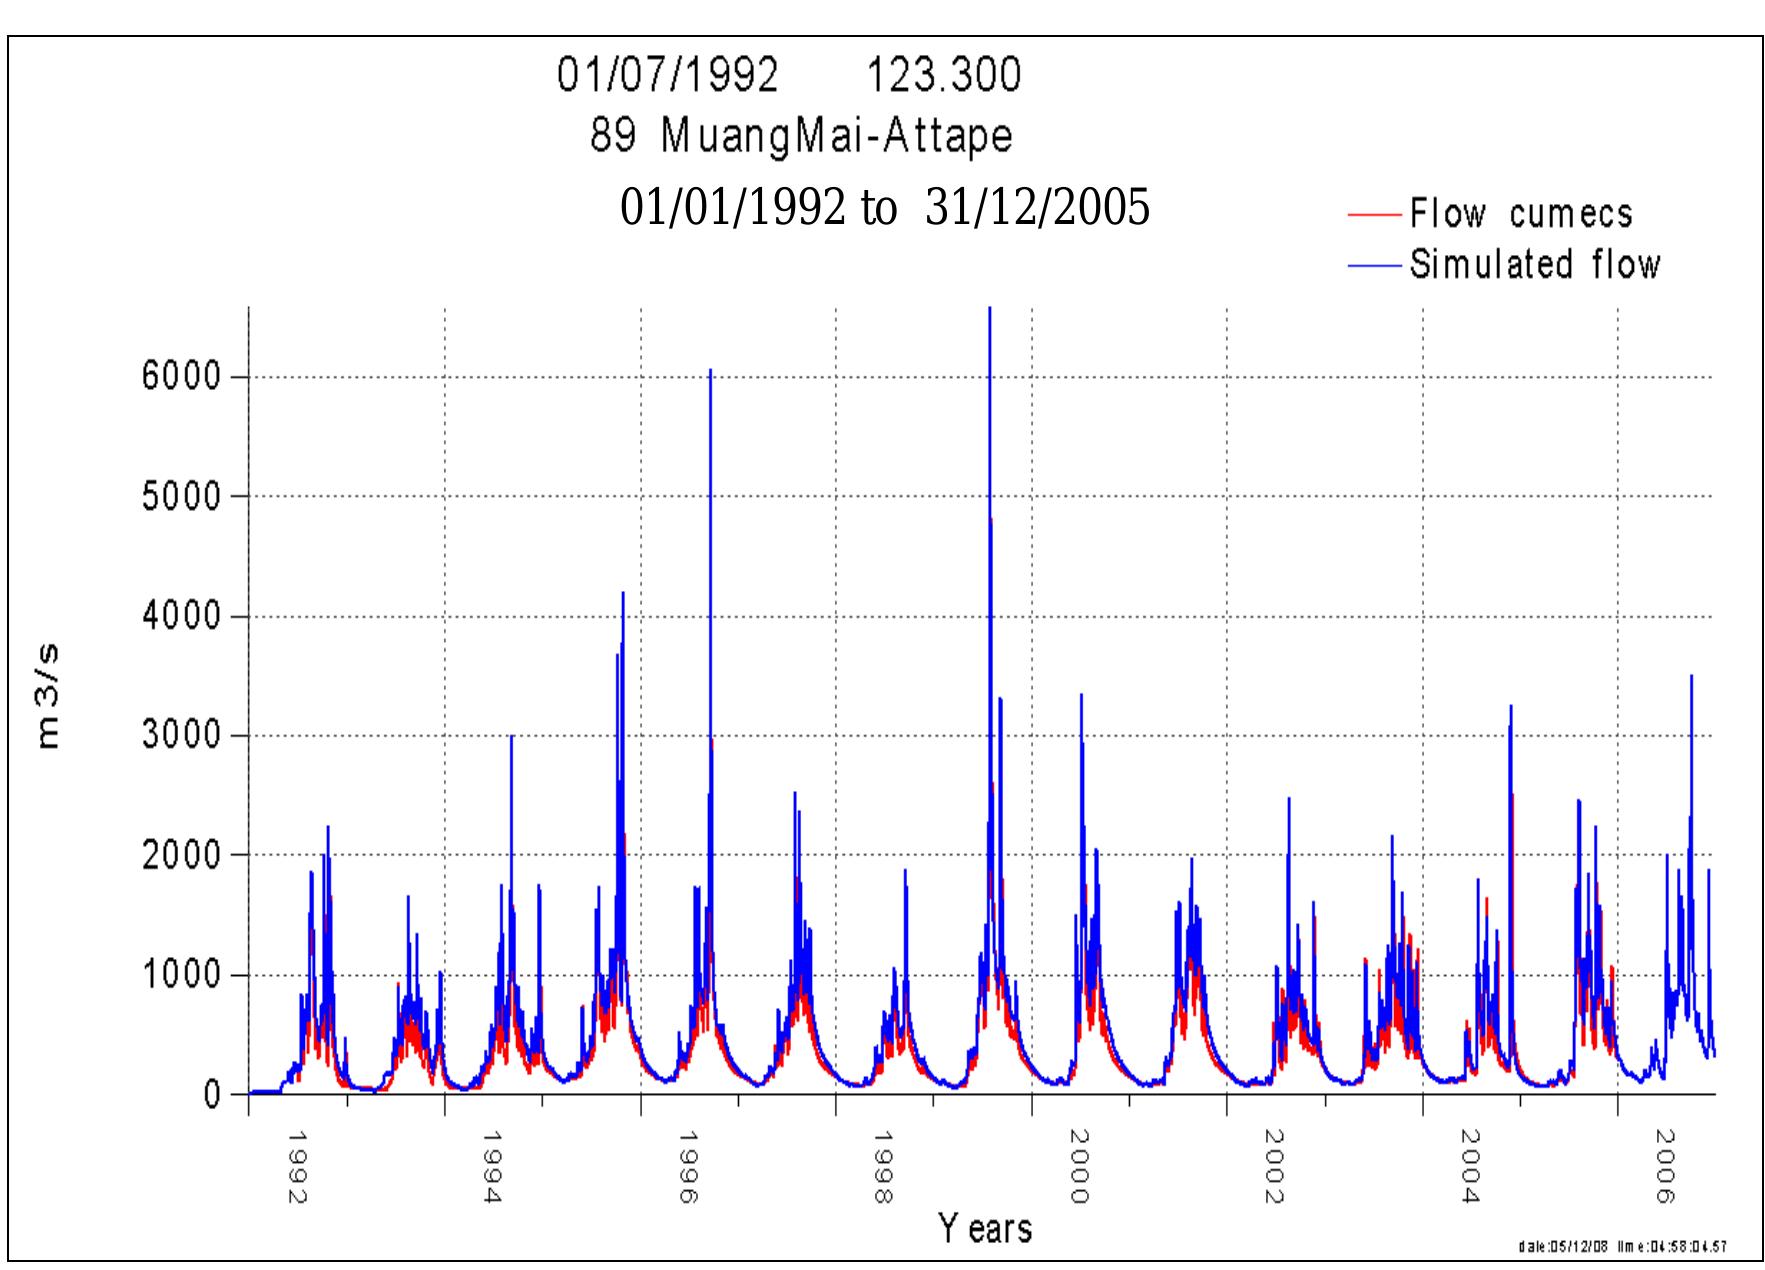This screenshot has width=1765, height=1270.
Task: Click the 1000 y-axis tick label
Action: tap(180, 975)
